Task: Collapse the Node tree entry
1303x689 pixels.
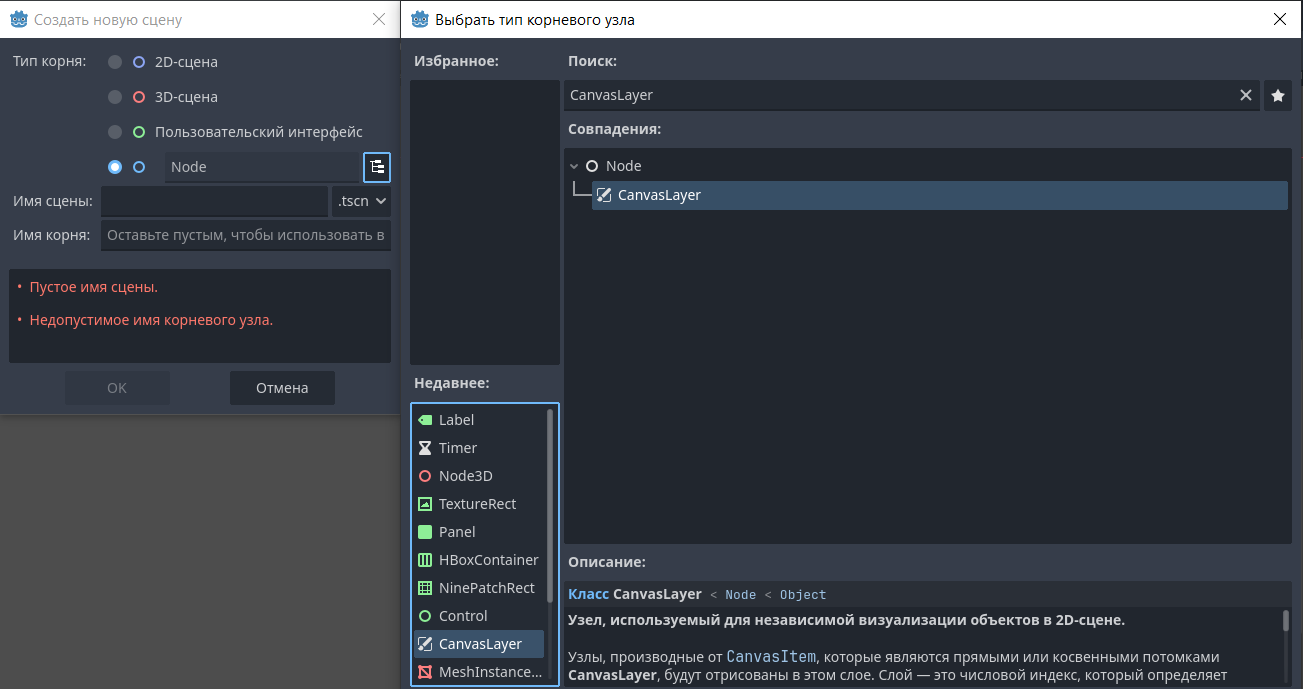Action: 574,167
